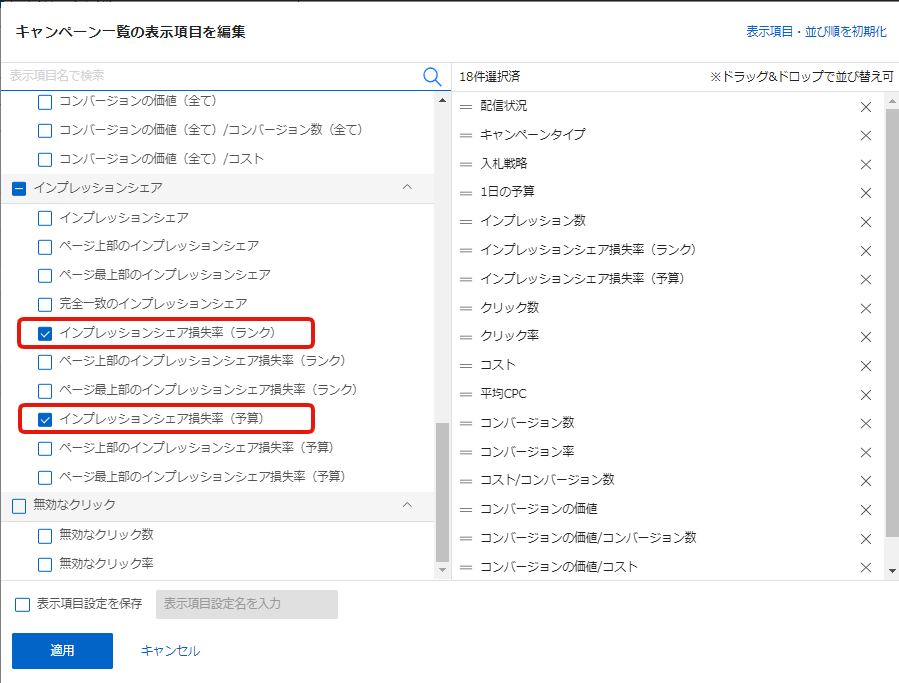Click the search magnifier icon
Viewport: 899px width, 683px height.
(432, 76)
